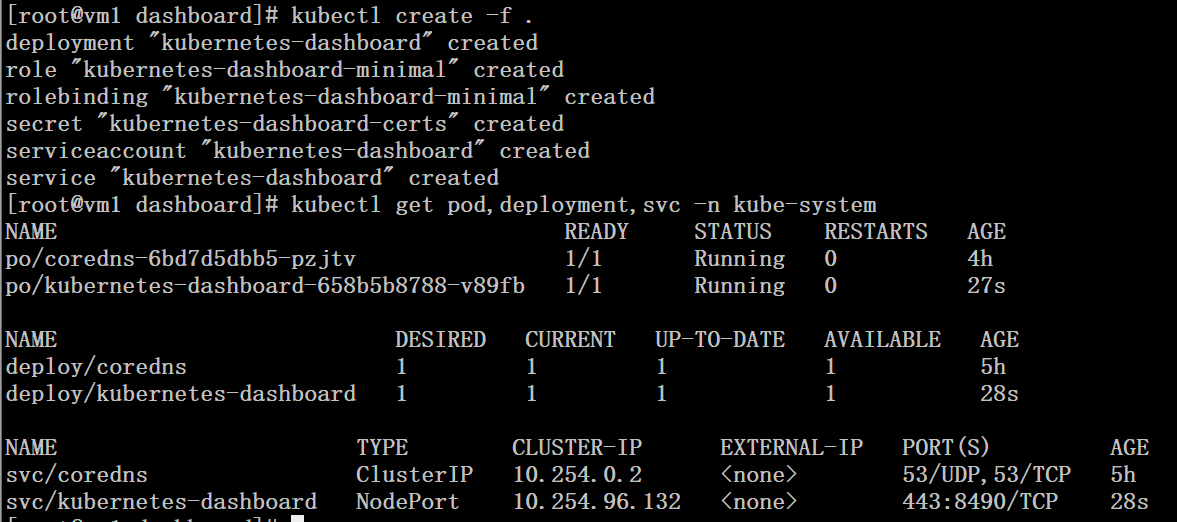Click cluster IP 10.254.96.132
Viewport: 1177px width, 522px height.
(597, 502)
